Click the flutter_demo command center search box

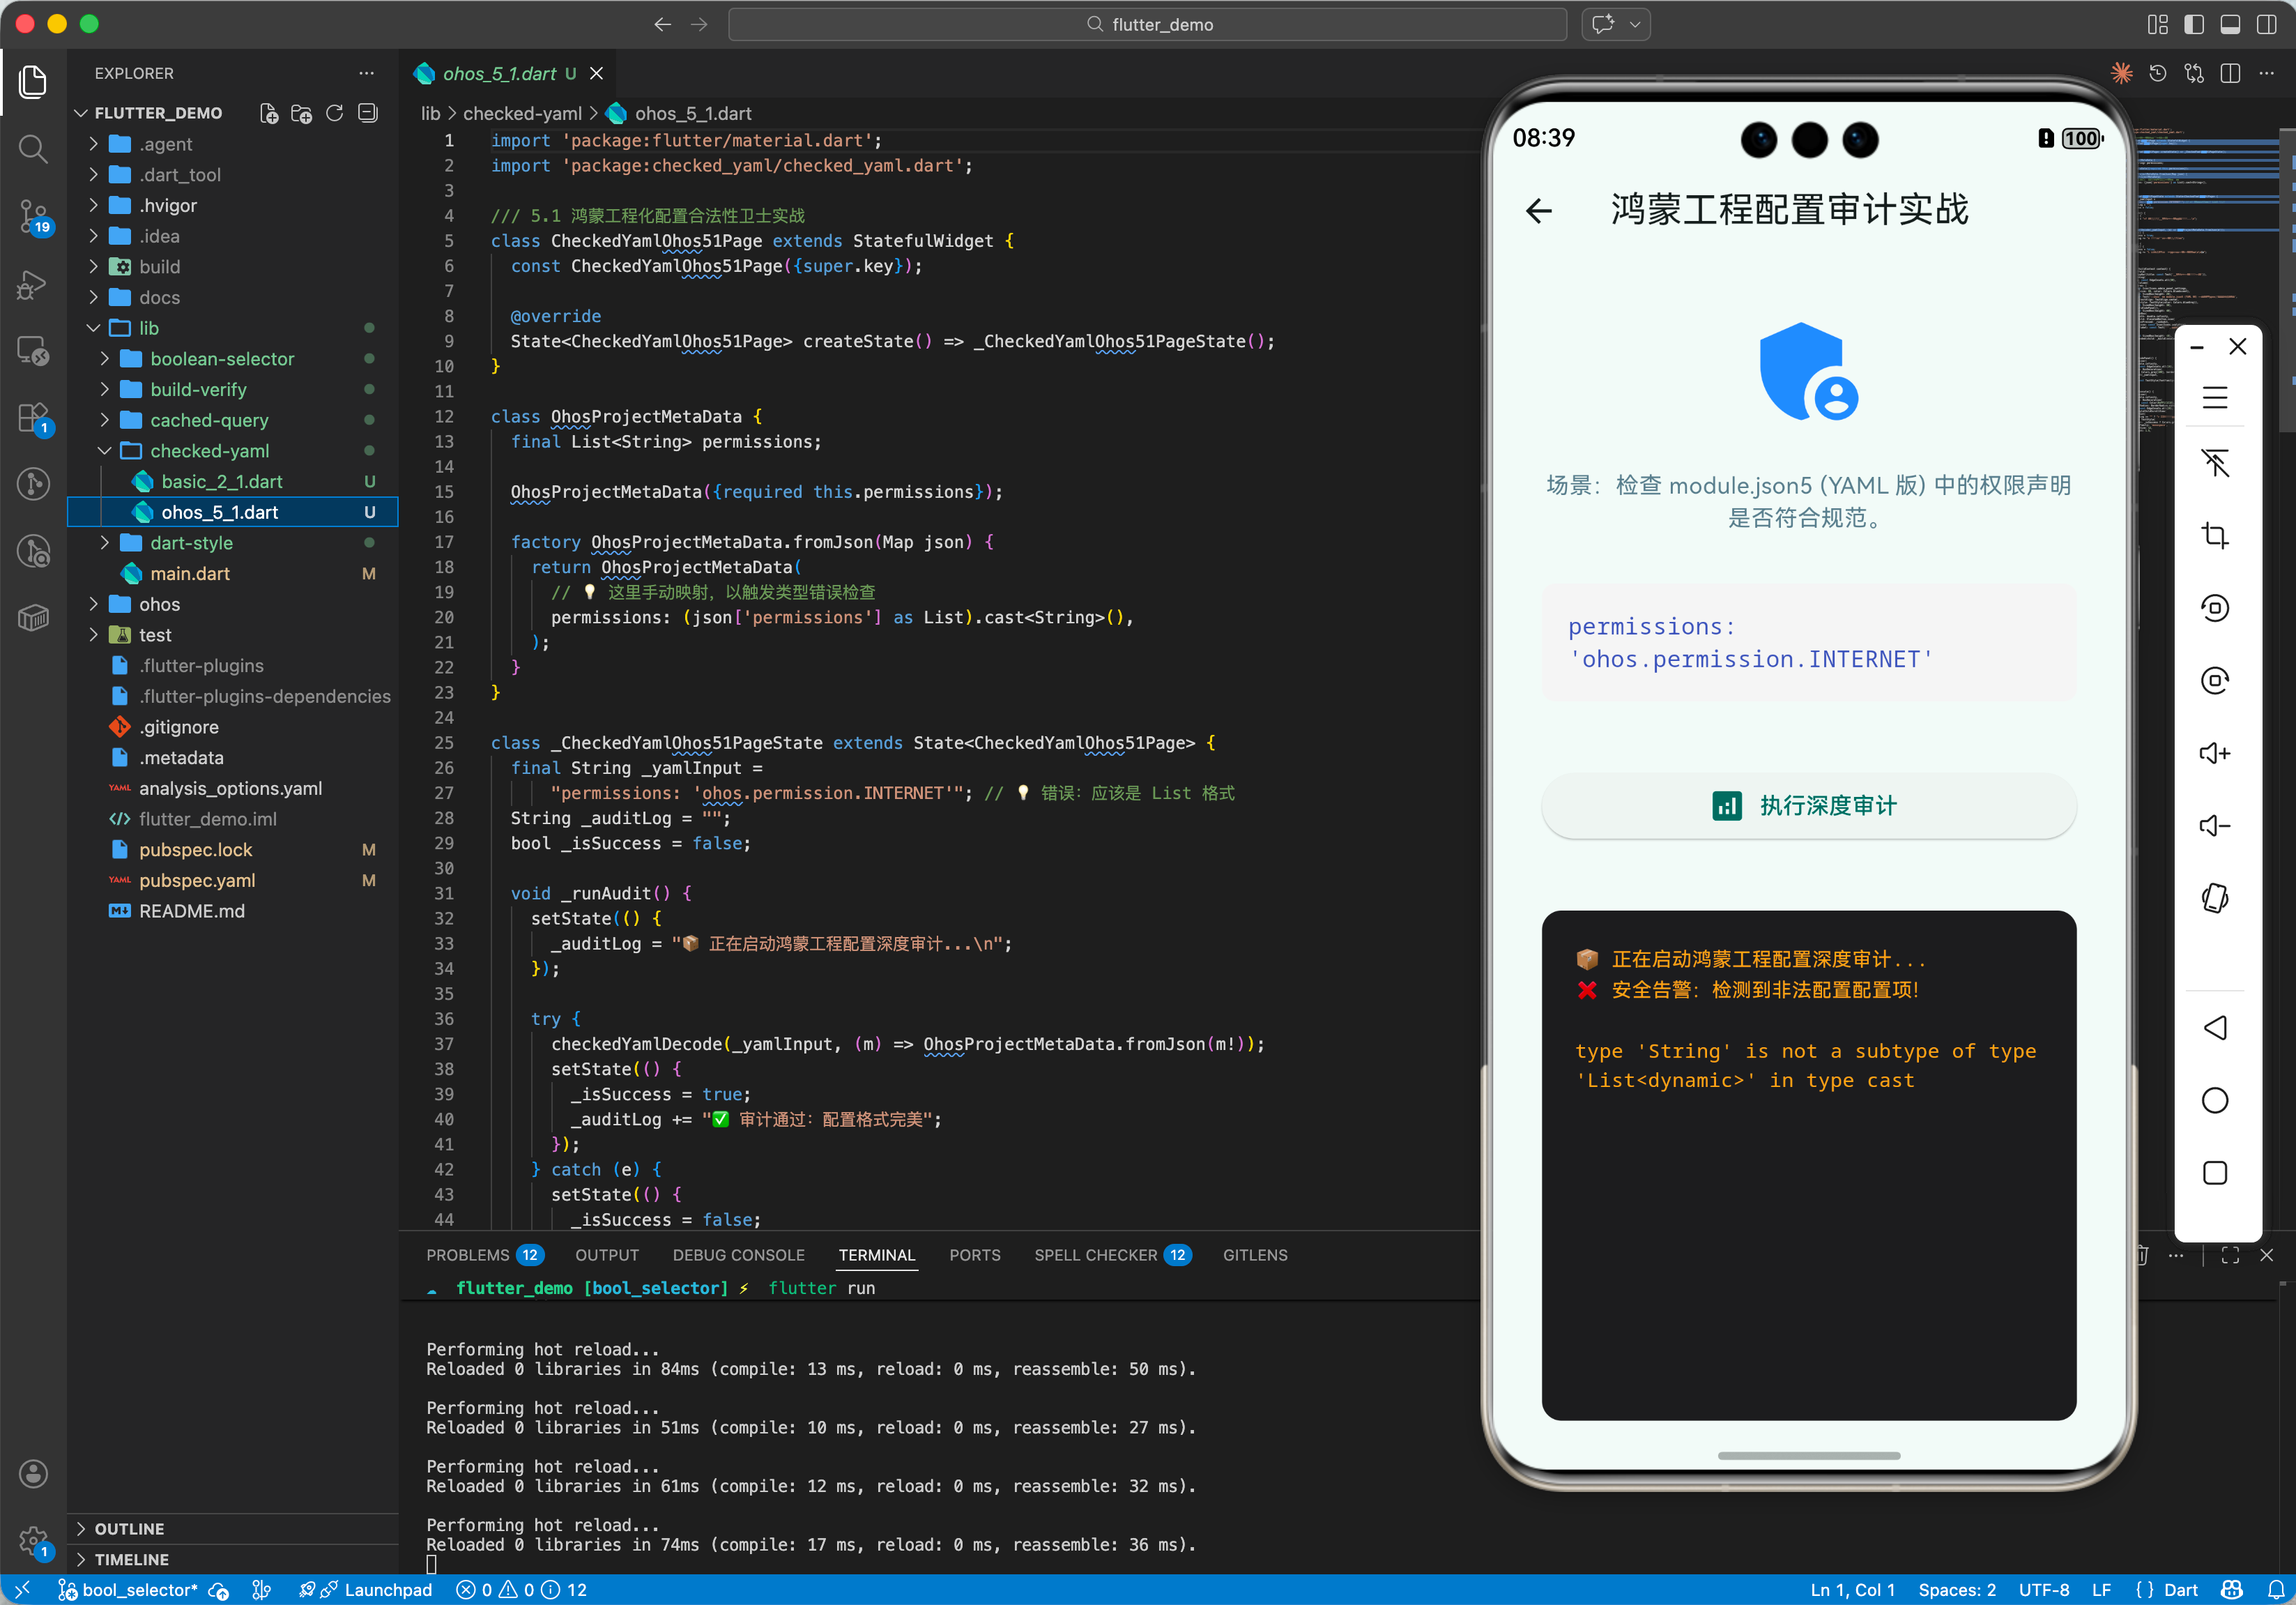coord(1147,24)
